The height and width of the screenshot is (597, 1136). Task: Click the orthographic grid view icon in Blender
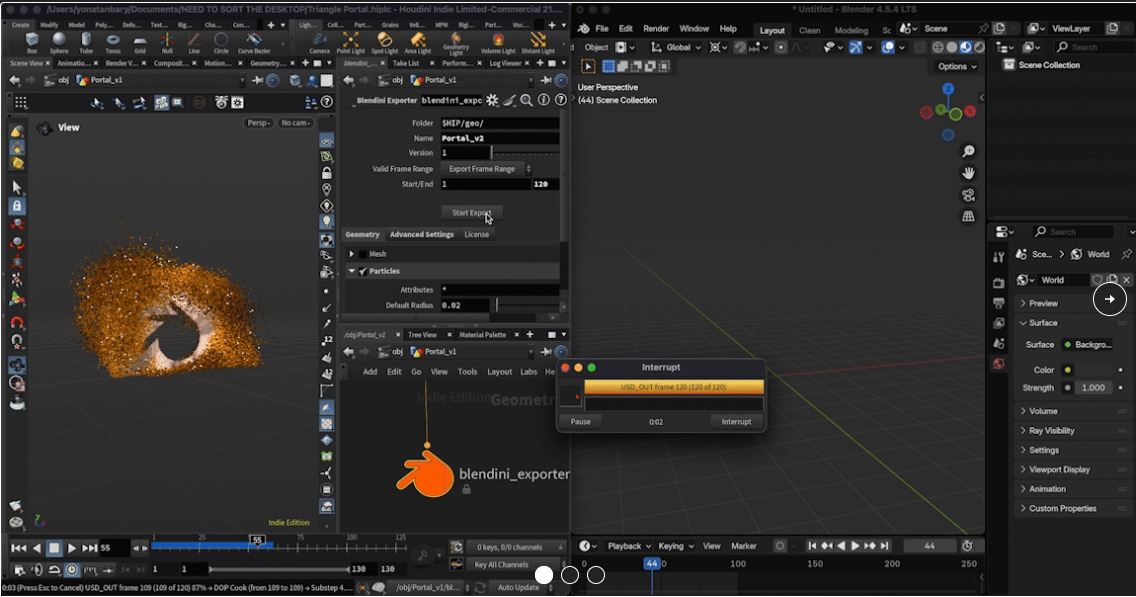(969, 217)
